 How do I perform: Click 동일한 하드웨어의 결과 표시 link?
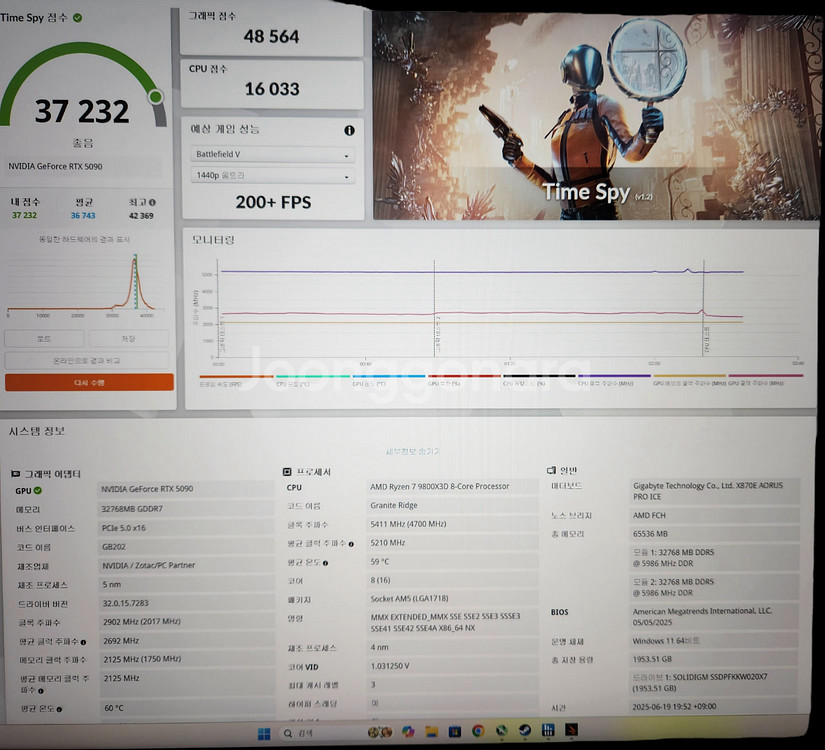point(84,239)
